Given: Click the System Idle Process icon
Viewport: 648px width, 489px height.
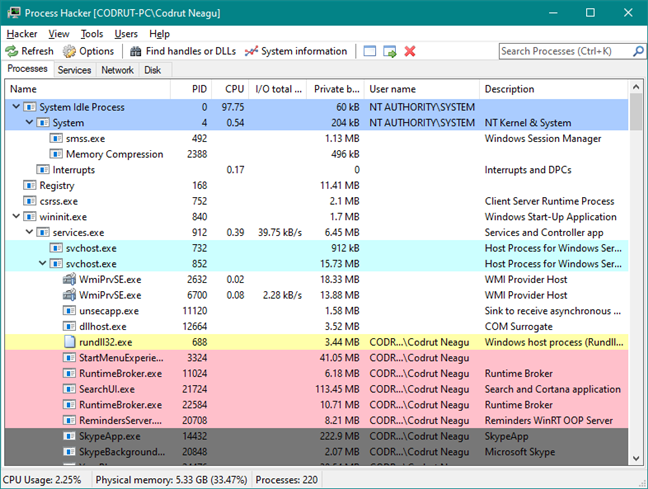Looking at the screenshot, I should [29, 107].
